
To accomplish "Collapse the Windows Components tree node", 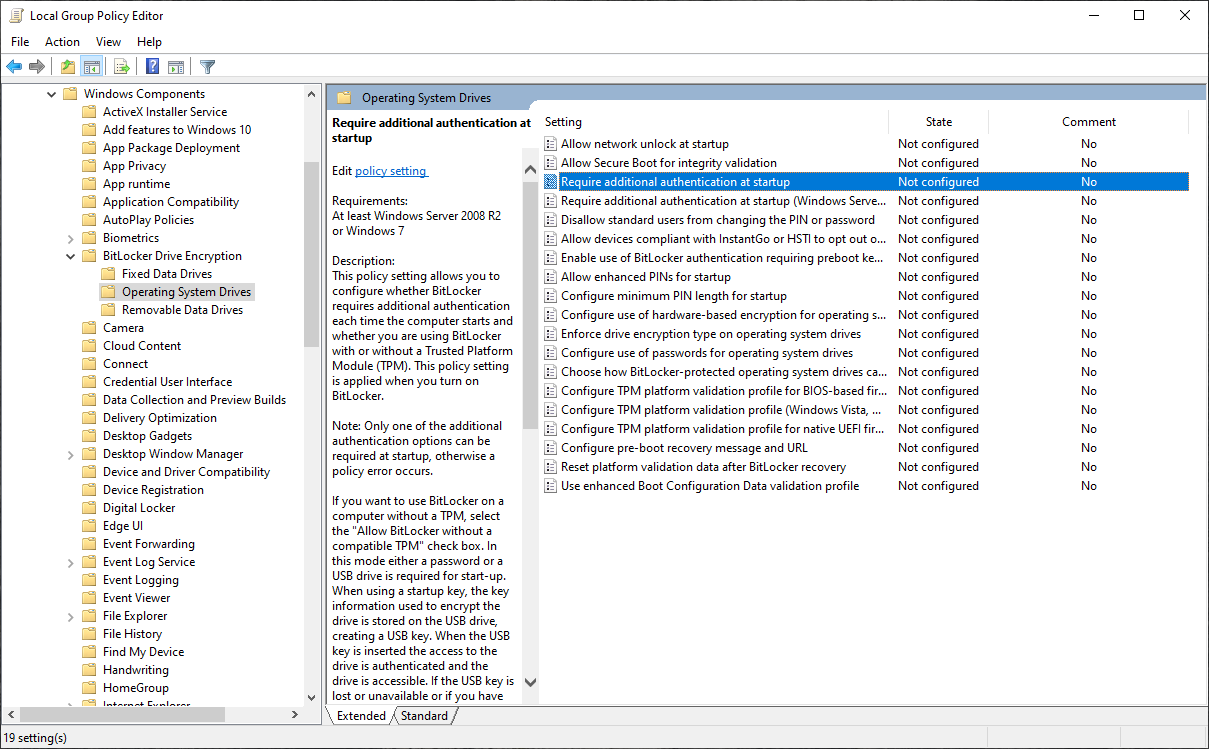I will 52,94.
